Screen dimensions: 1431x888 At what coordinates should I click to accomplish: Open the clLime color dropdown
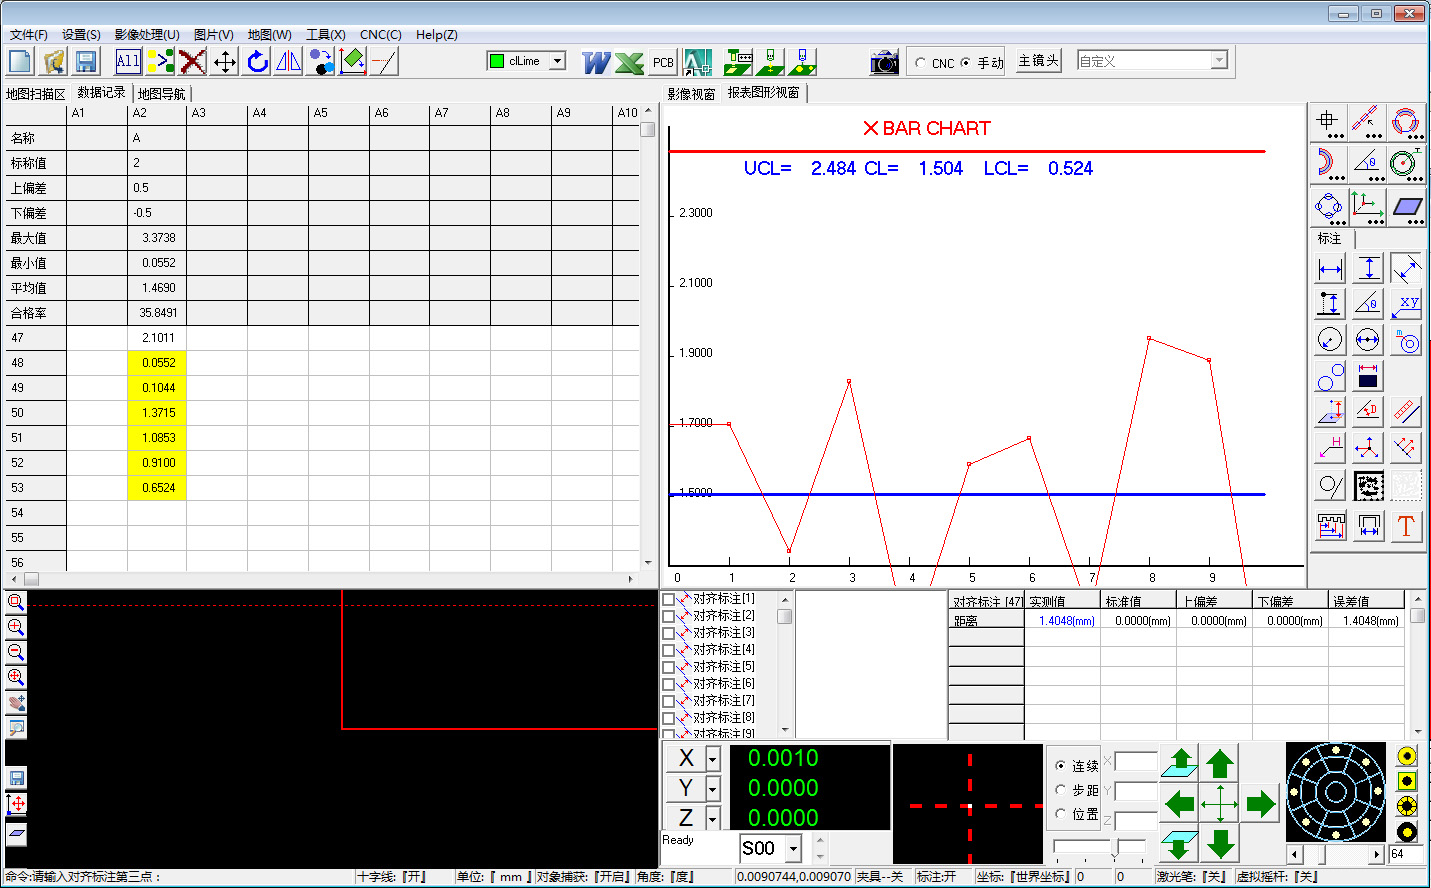(557, 61)
